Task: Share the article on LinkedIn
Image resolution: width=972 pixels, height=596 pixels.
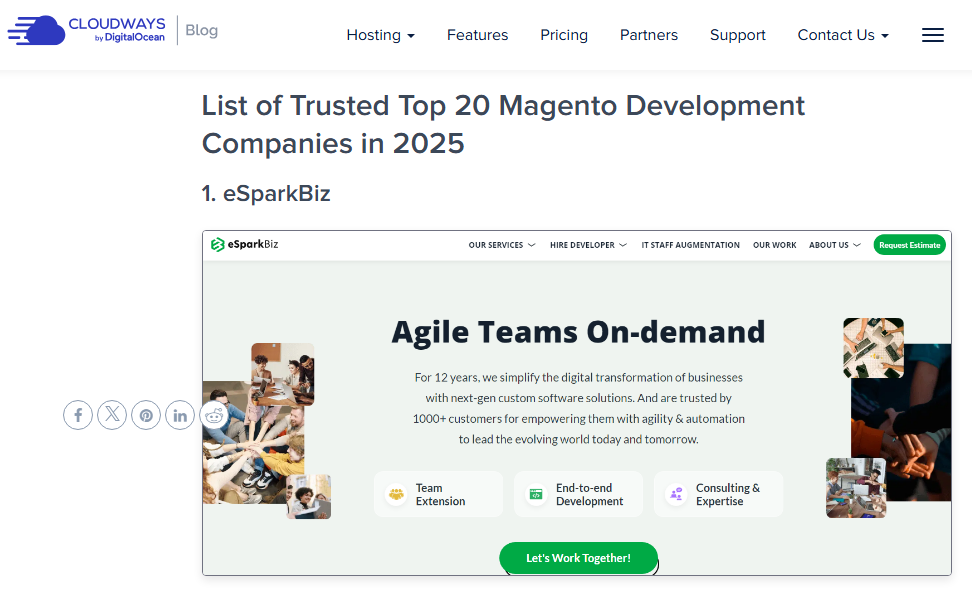Action: tap(180, 415)
